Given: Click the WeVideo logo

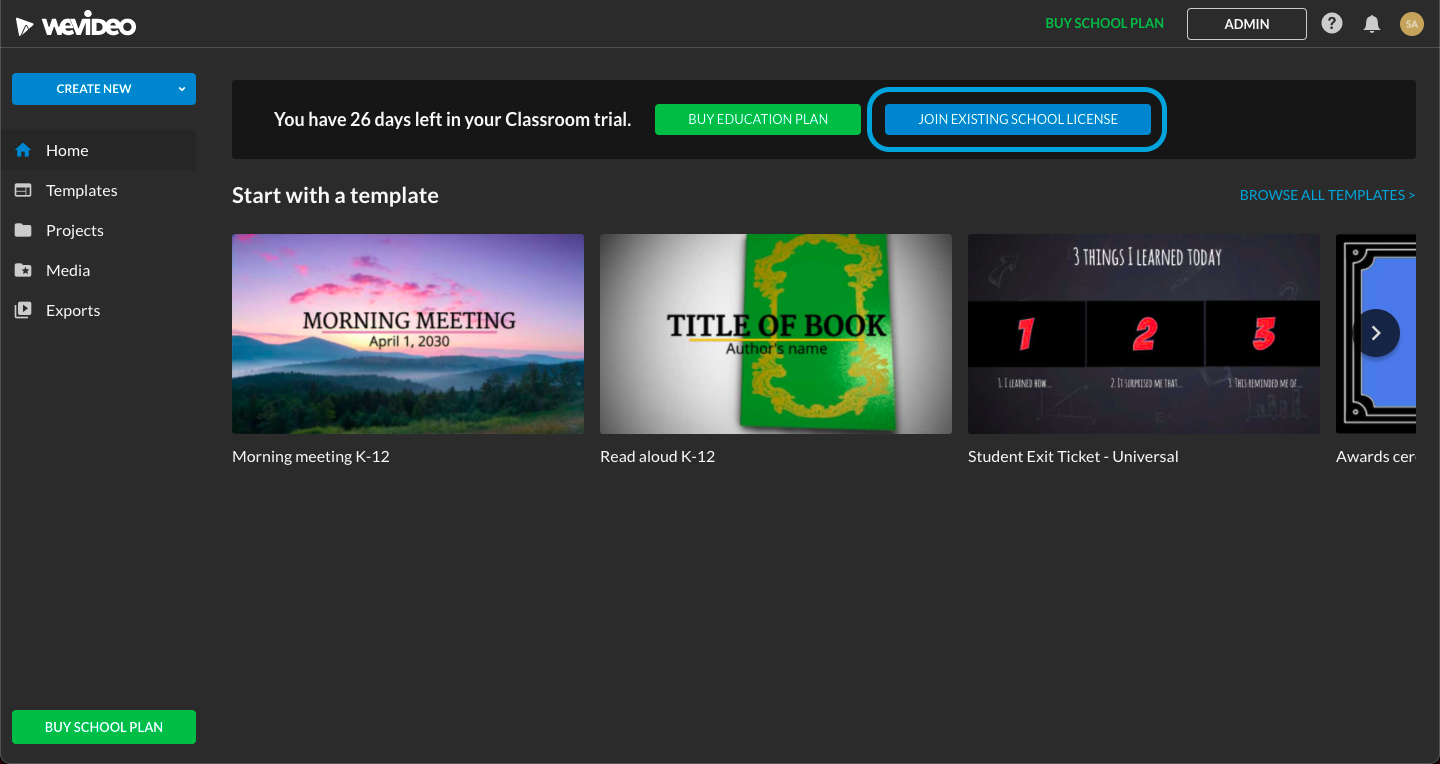Looking at the screenshot, I should tap(76, 24).
